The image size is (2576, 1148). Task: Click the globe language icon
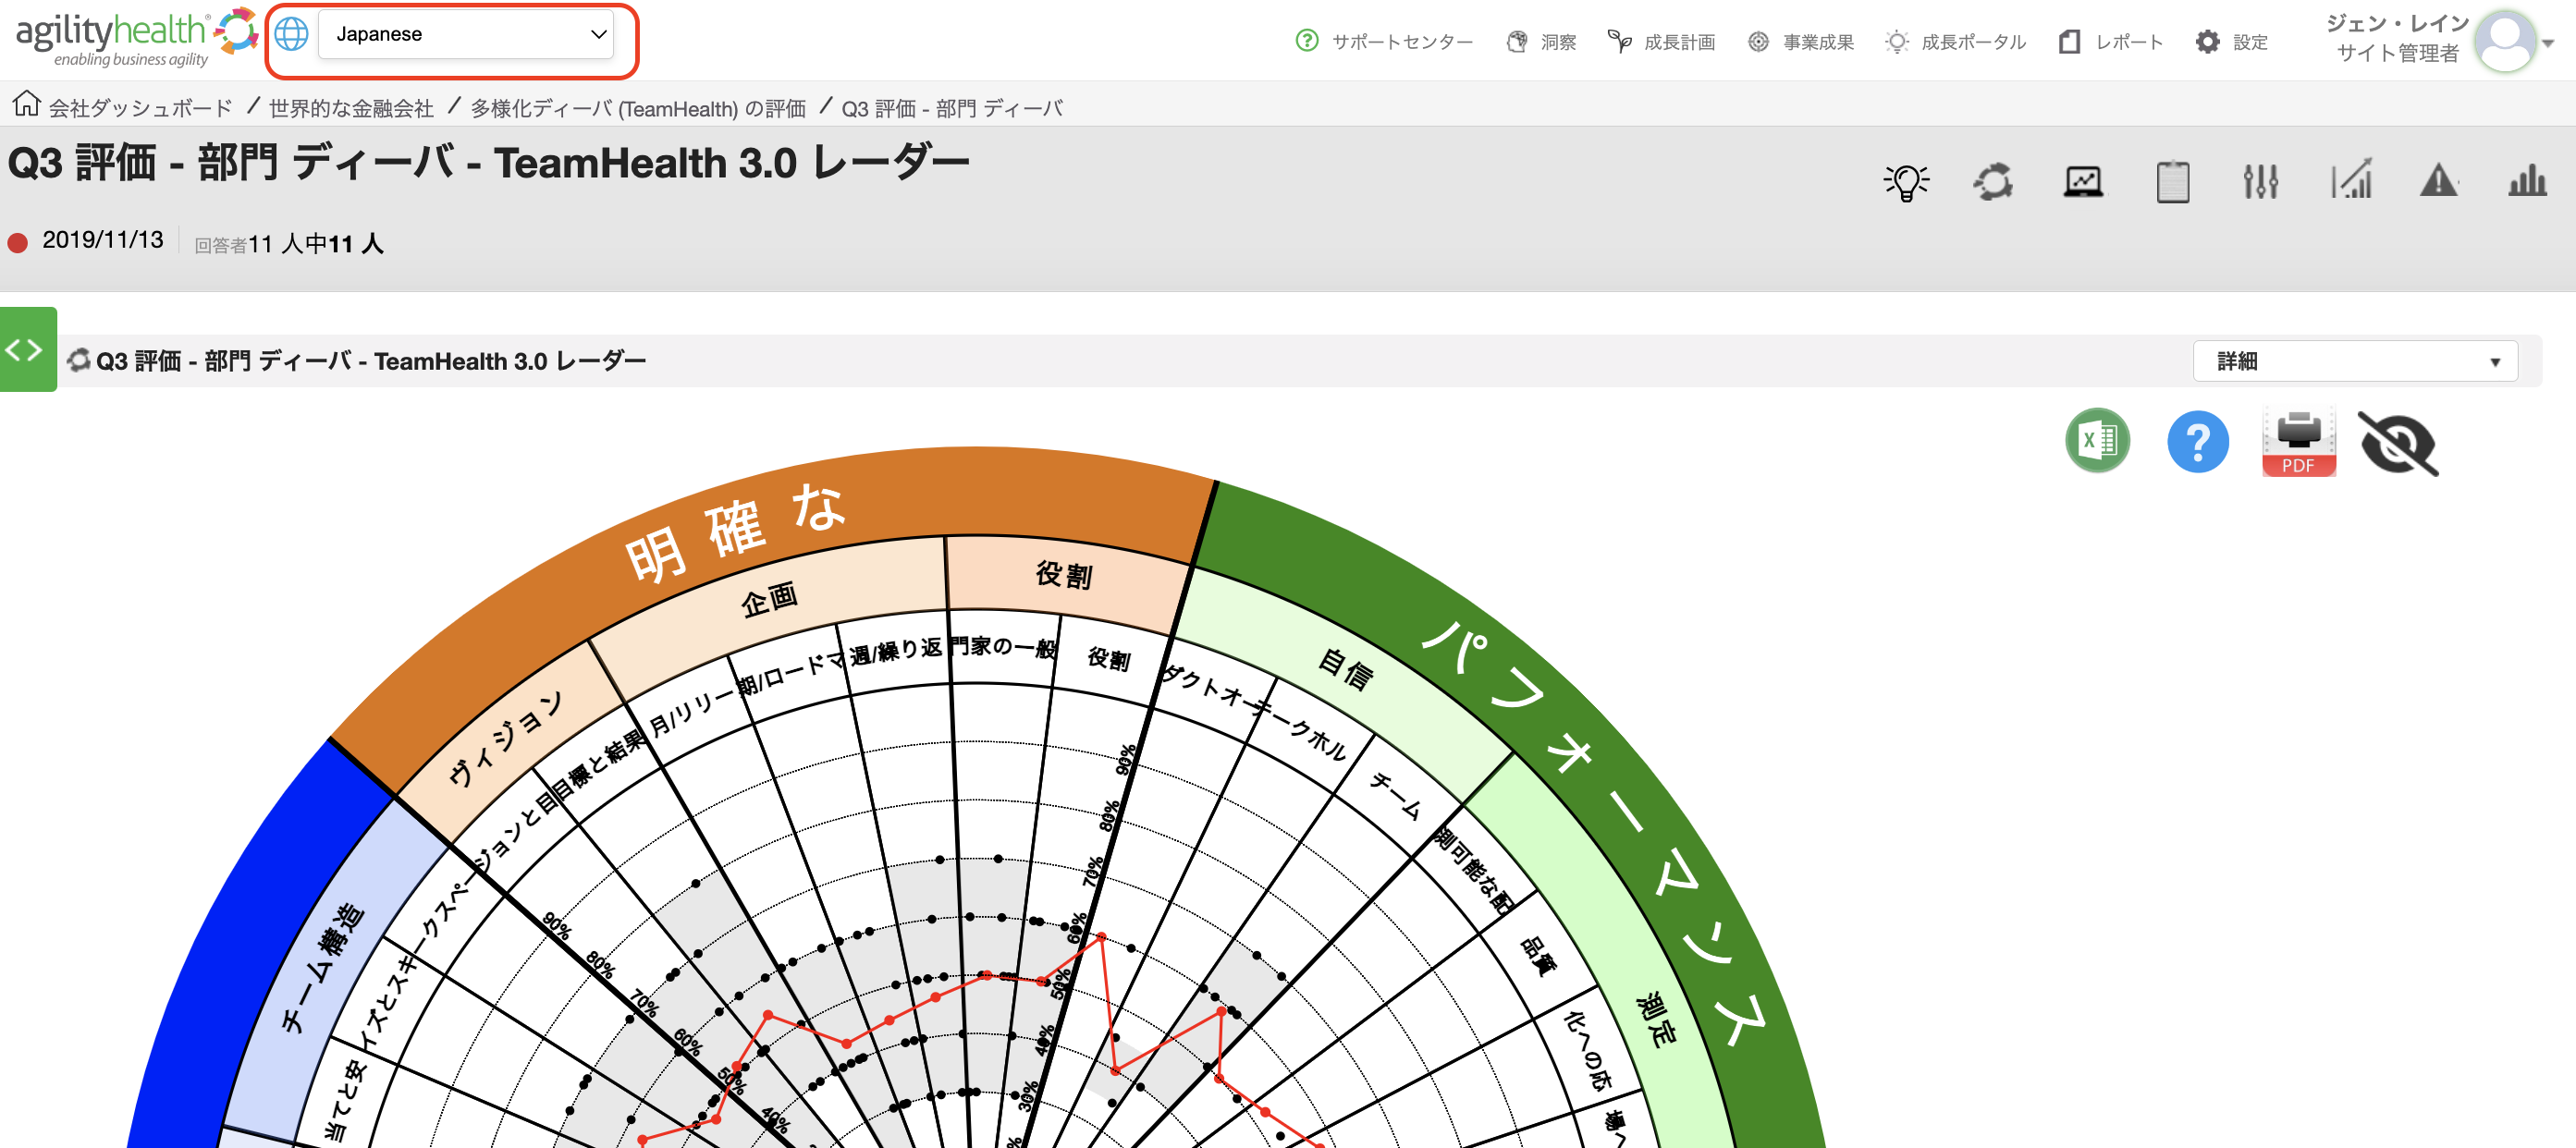tap(291, 34)
